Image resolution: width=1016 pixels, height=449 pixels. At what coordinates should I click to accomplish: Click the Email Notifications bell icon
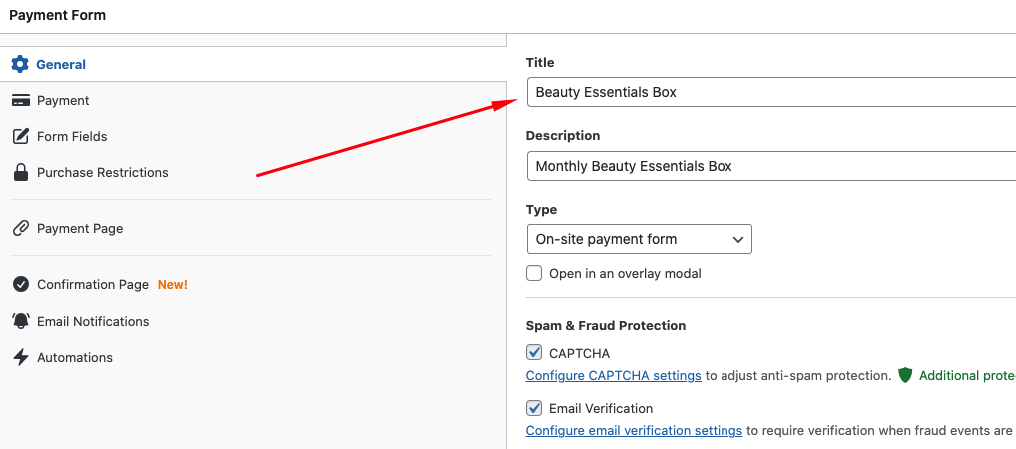[20, 321]
